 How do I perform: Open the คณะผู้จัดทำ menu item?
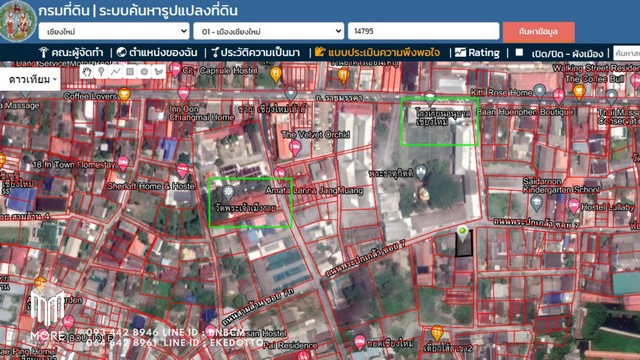pos(71,53)
